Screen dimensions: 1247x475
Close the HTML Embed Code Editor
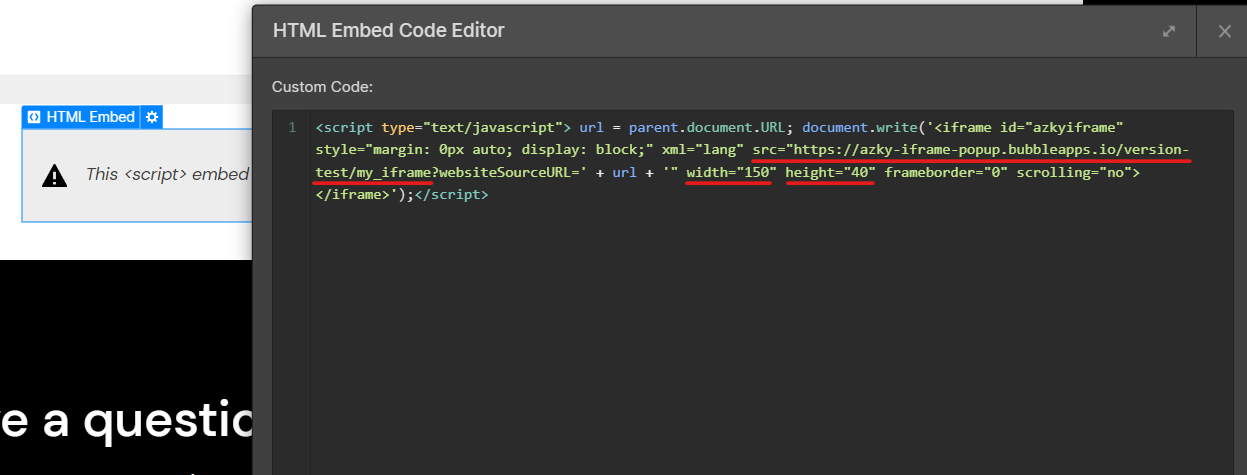tap(1224, 31)
